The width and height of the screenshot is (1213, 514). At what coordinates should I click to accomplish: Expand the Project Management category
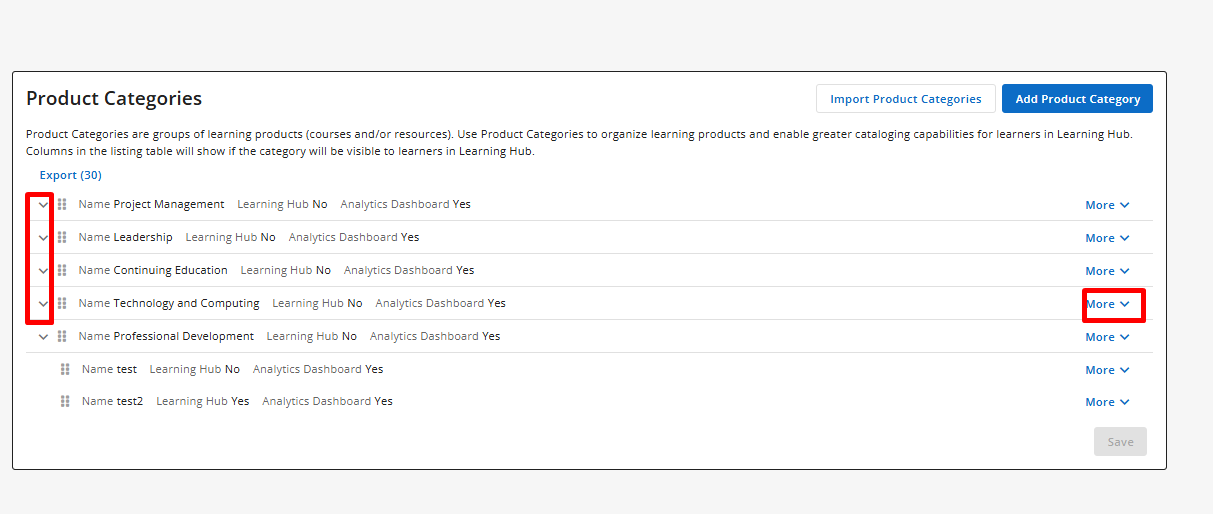click(43, 204)
